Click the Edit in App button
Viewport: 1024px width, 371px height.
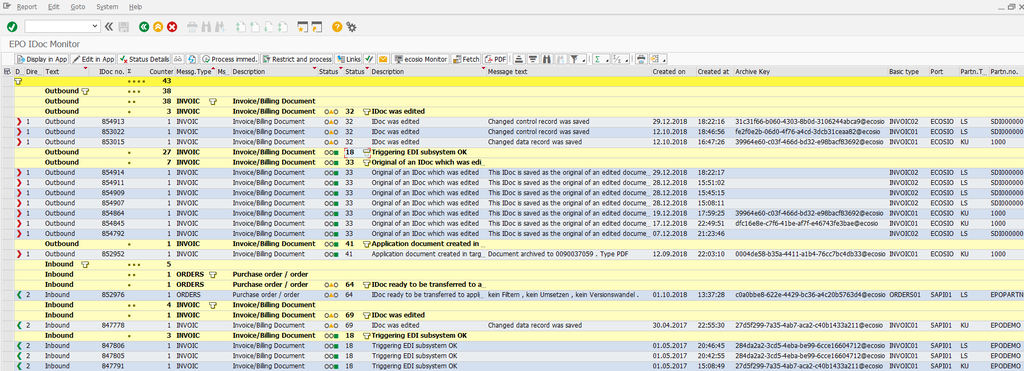coord(93,59)
